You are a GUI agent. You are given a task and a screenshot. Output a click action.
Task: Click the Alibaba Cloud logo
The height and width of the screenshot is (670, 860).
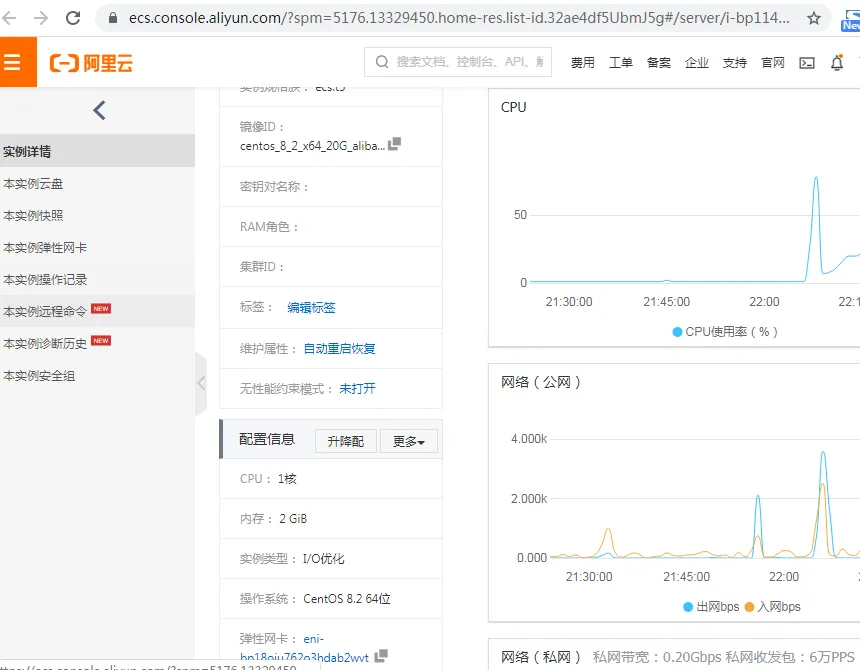click(92, 63)
